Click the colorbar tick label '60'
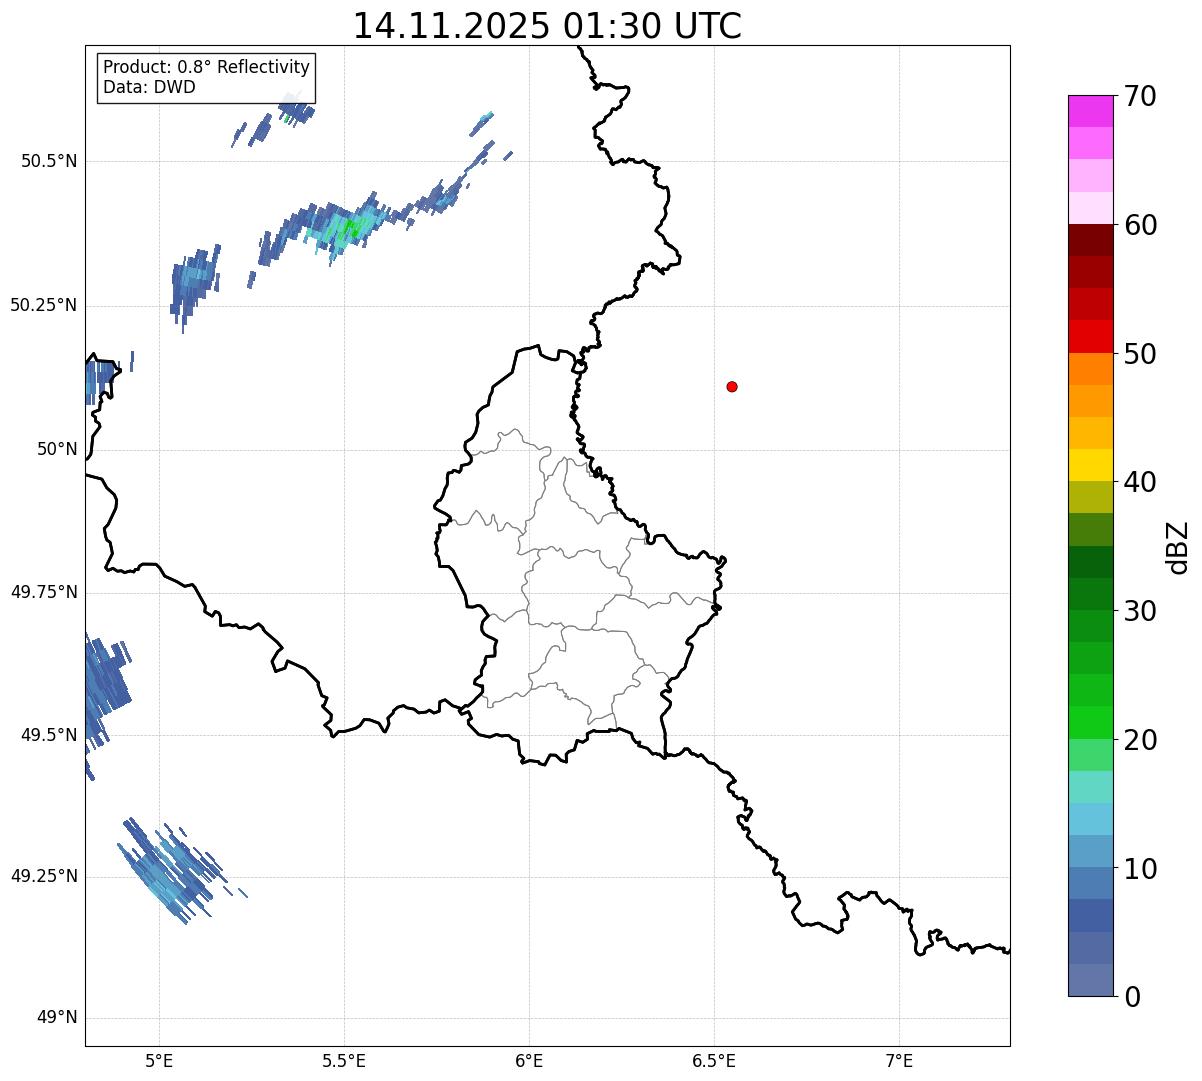This screenshot has width=1202, height=1081. pos(1139,225)
